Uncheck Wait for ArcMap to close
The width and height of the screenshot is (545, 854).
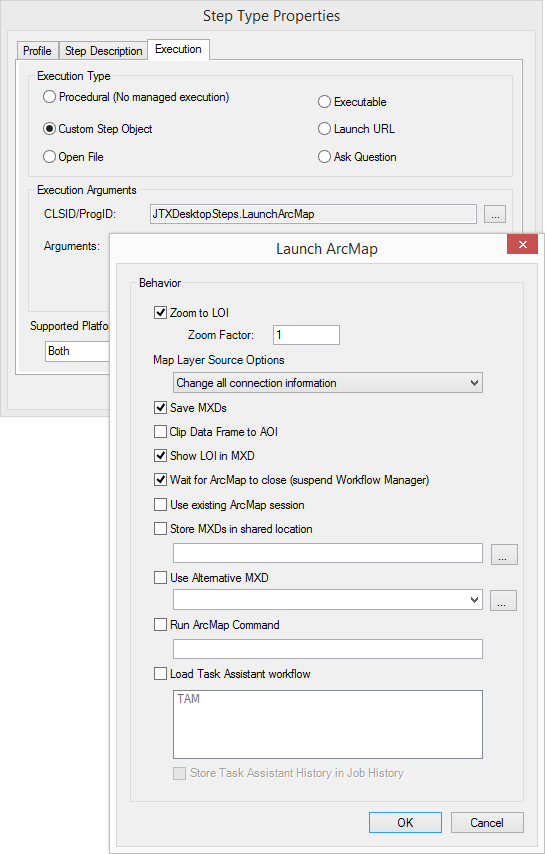click(x=160, y=480)
